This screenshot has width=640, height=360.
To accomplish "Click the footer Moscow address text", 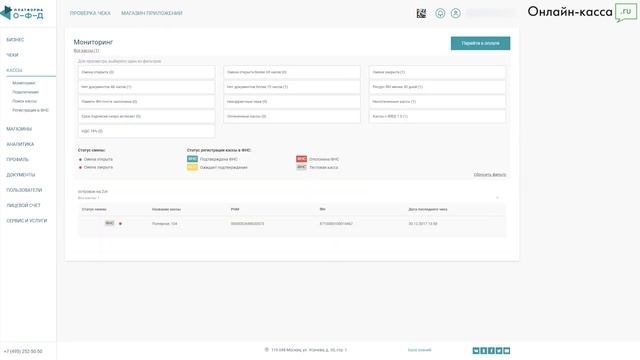I will tap(309, 350).
